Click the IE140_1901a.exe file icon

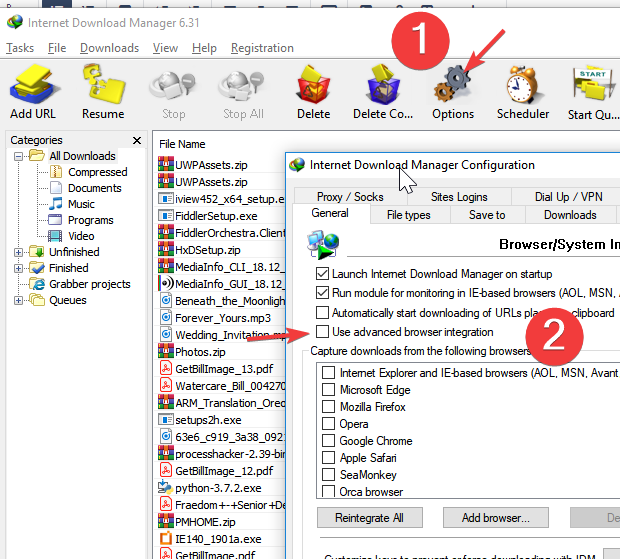(166, 538)
